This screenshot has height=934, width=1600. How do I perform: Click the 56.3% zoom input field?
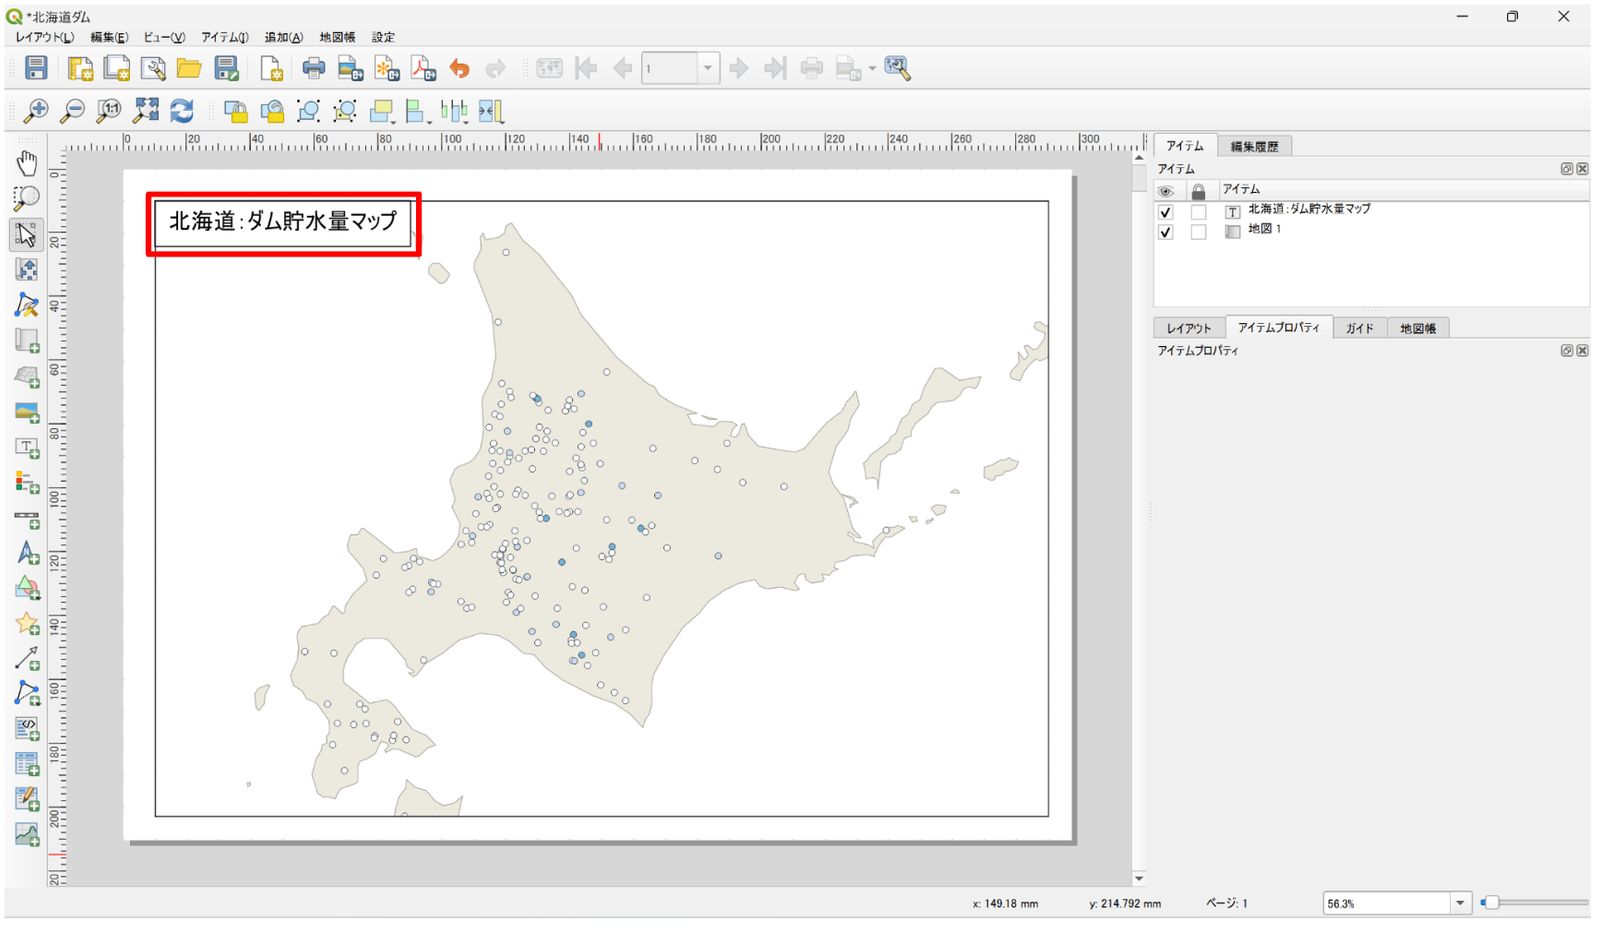tap(1386, 903)
